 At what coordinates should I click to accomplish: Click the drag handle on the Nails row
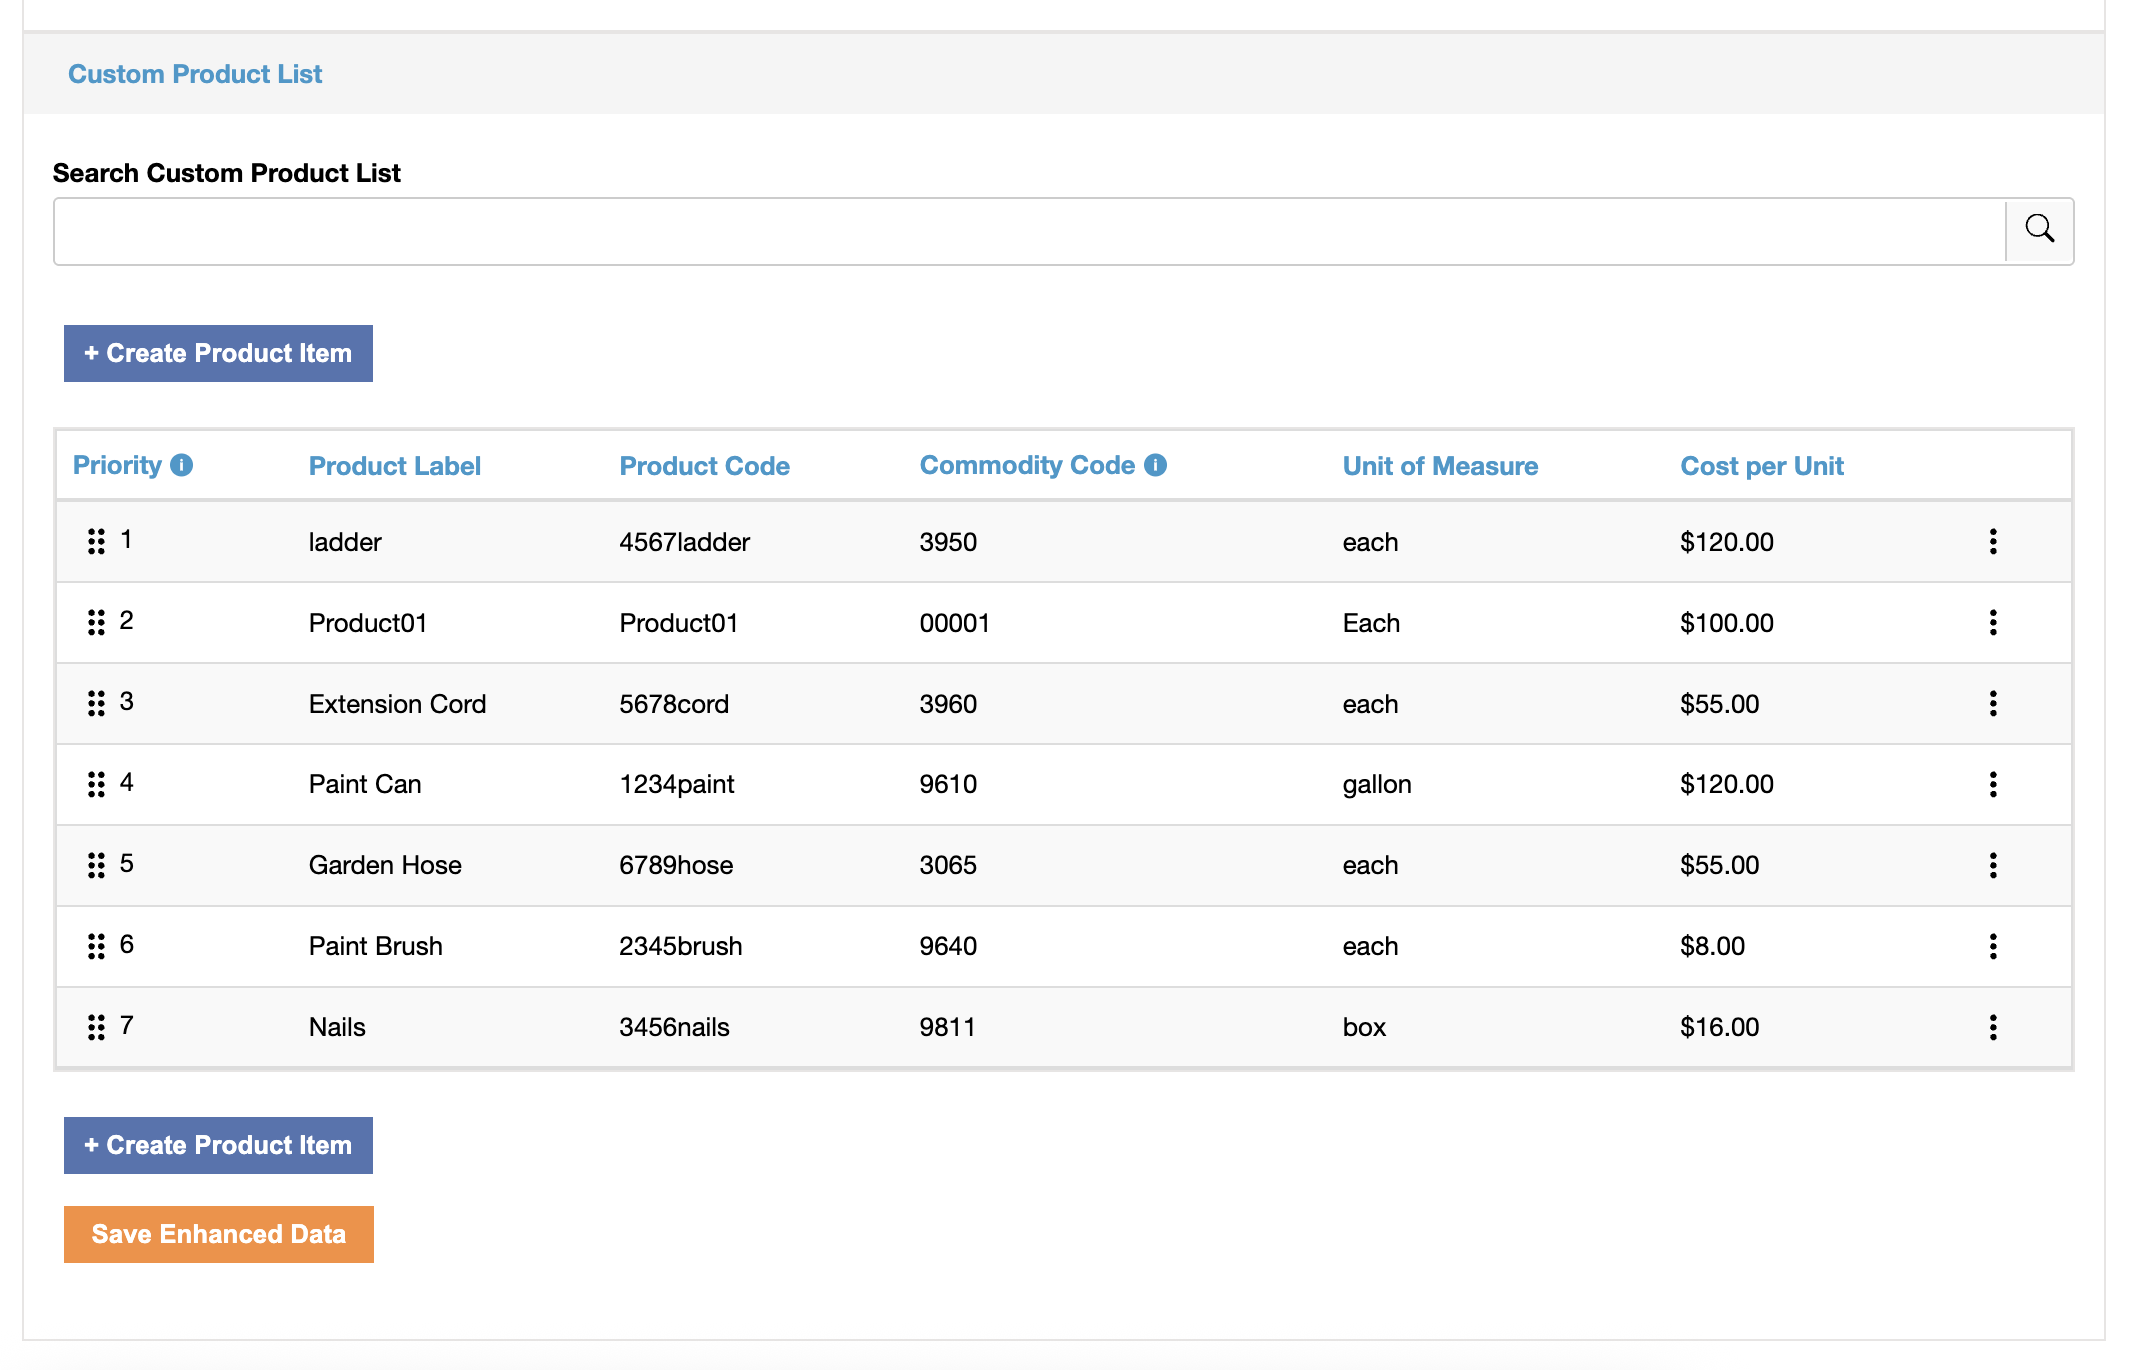(95, 1026)
